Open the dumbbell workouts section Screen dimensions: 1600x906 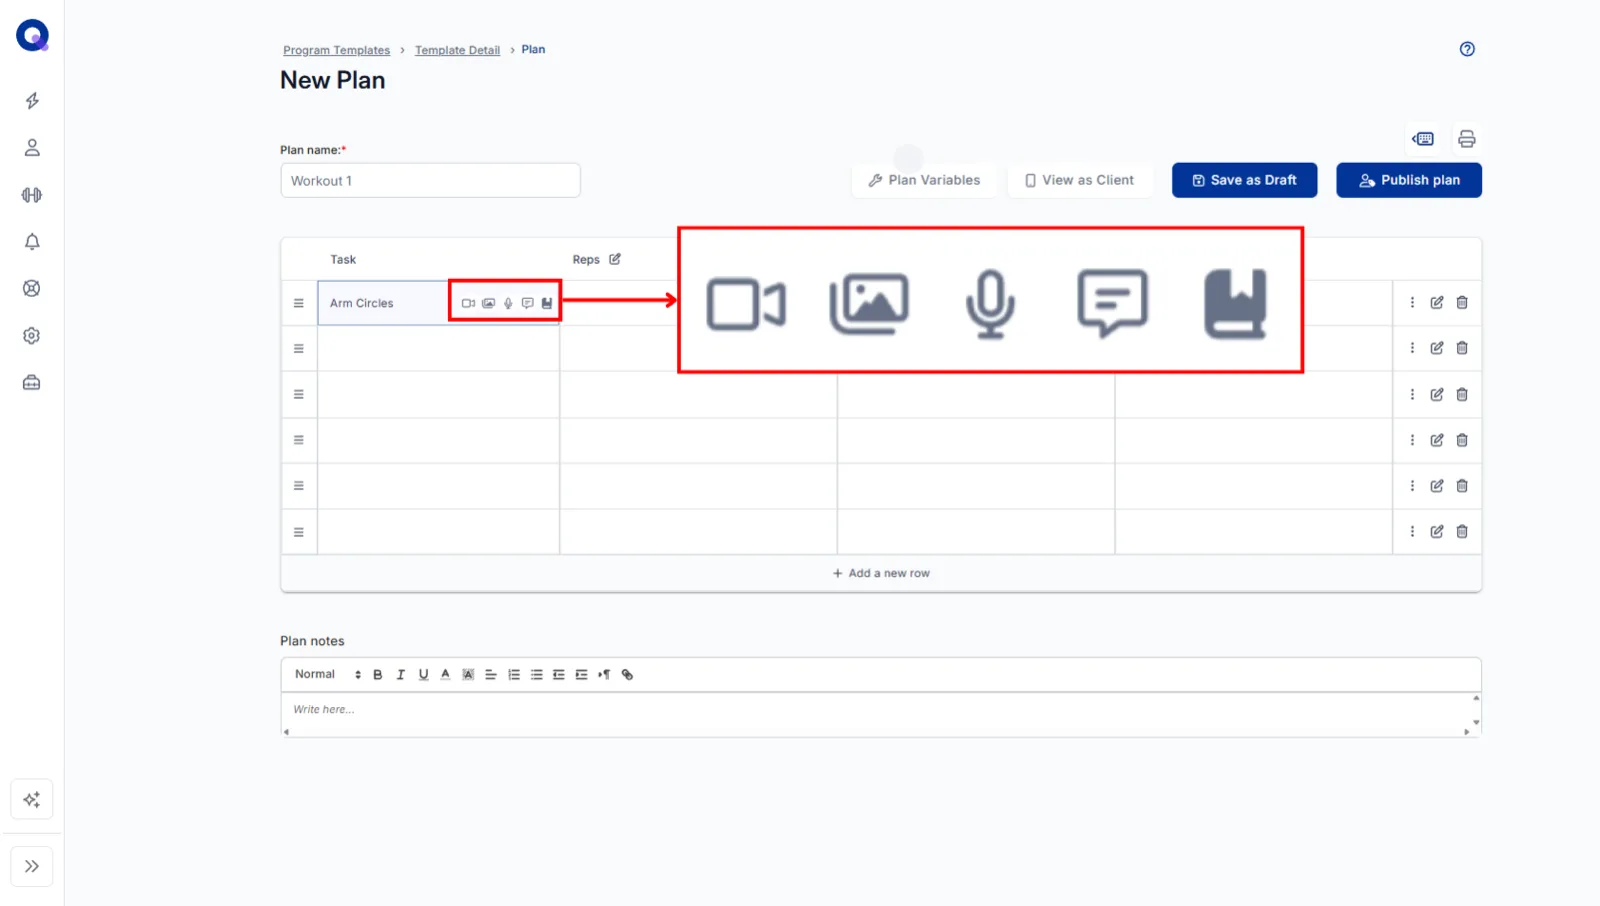pos(32,195)
